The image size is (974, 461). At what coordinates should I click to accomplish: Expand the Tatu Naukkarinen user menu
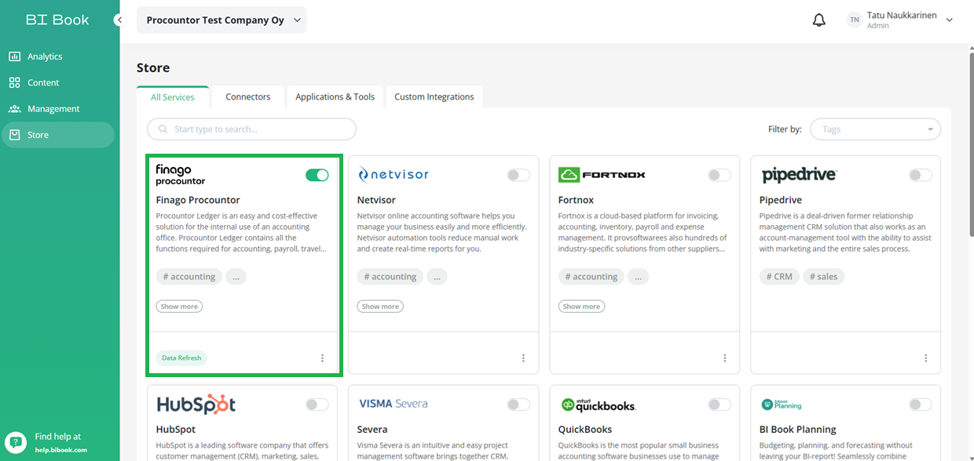click(949, 20)
